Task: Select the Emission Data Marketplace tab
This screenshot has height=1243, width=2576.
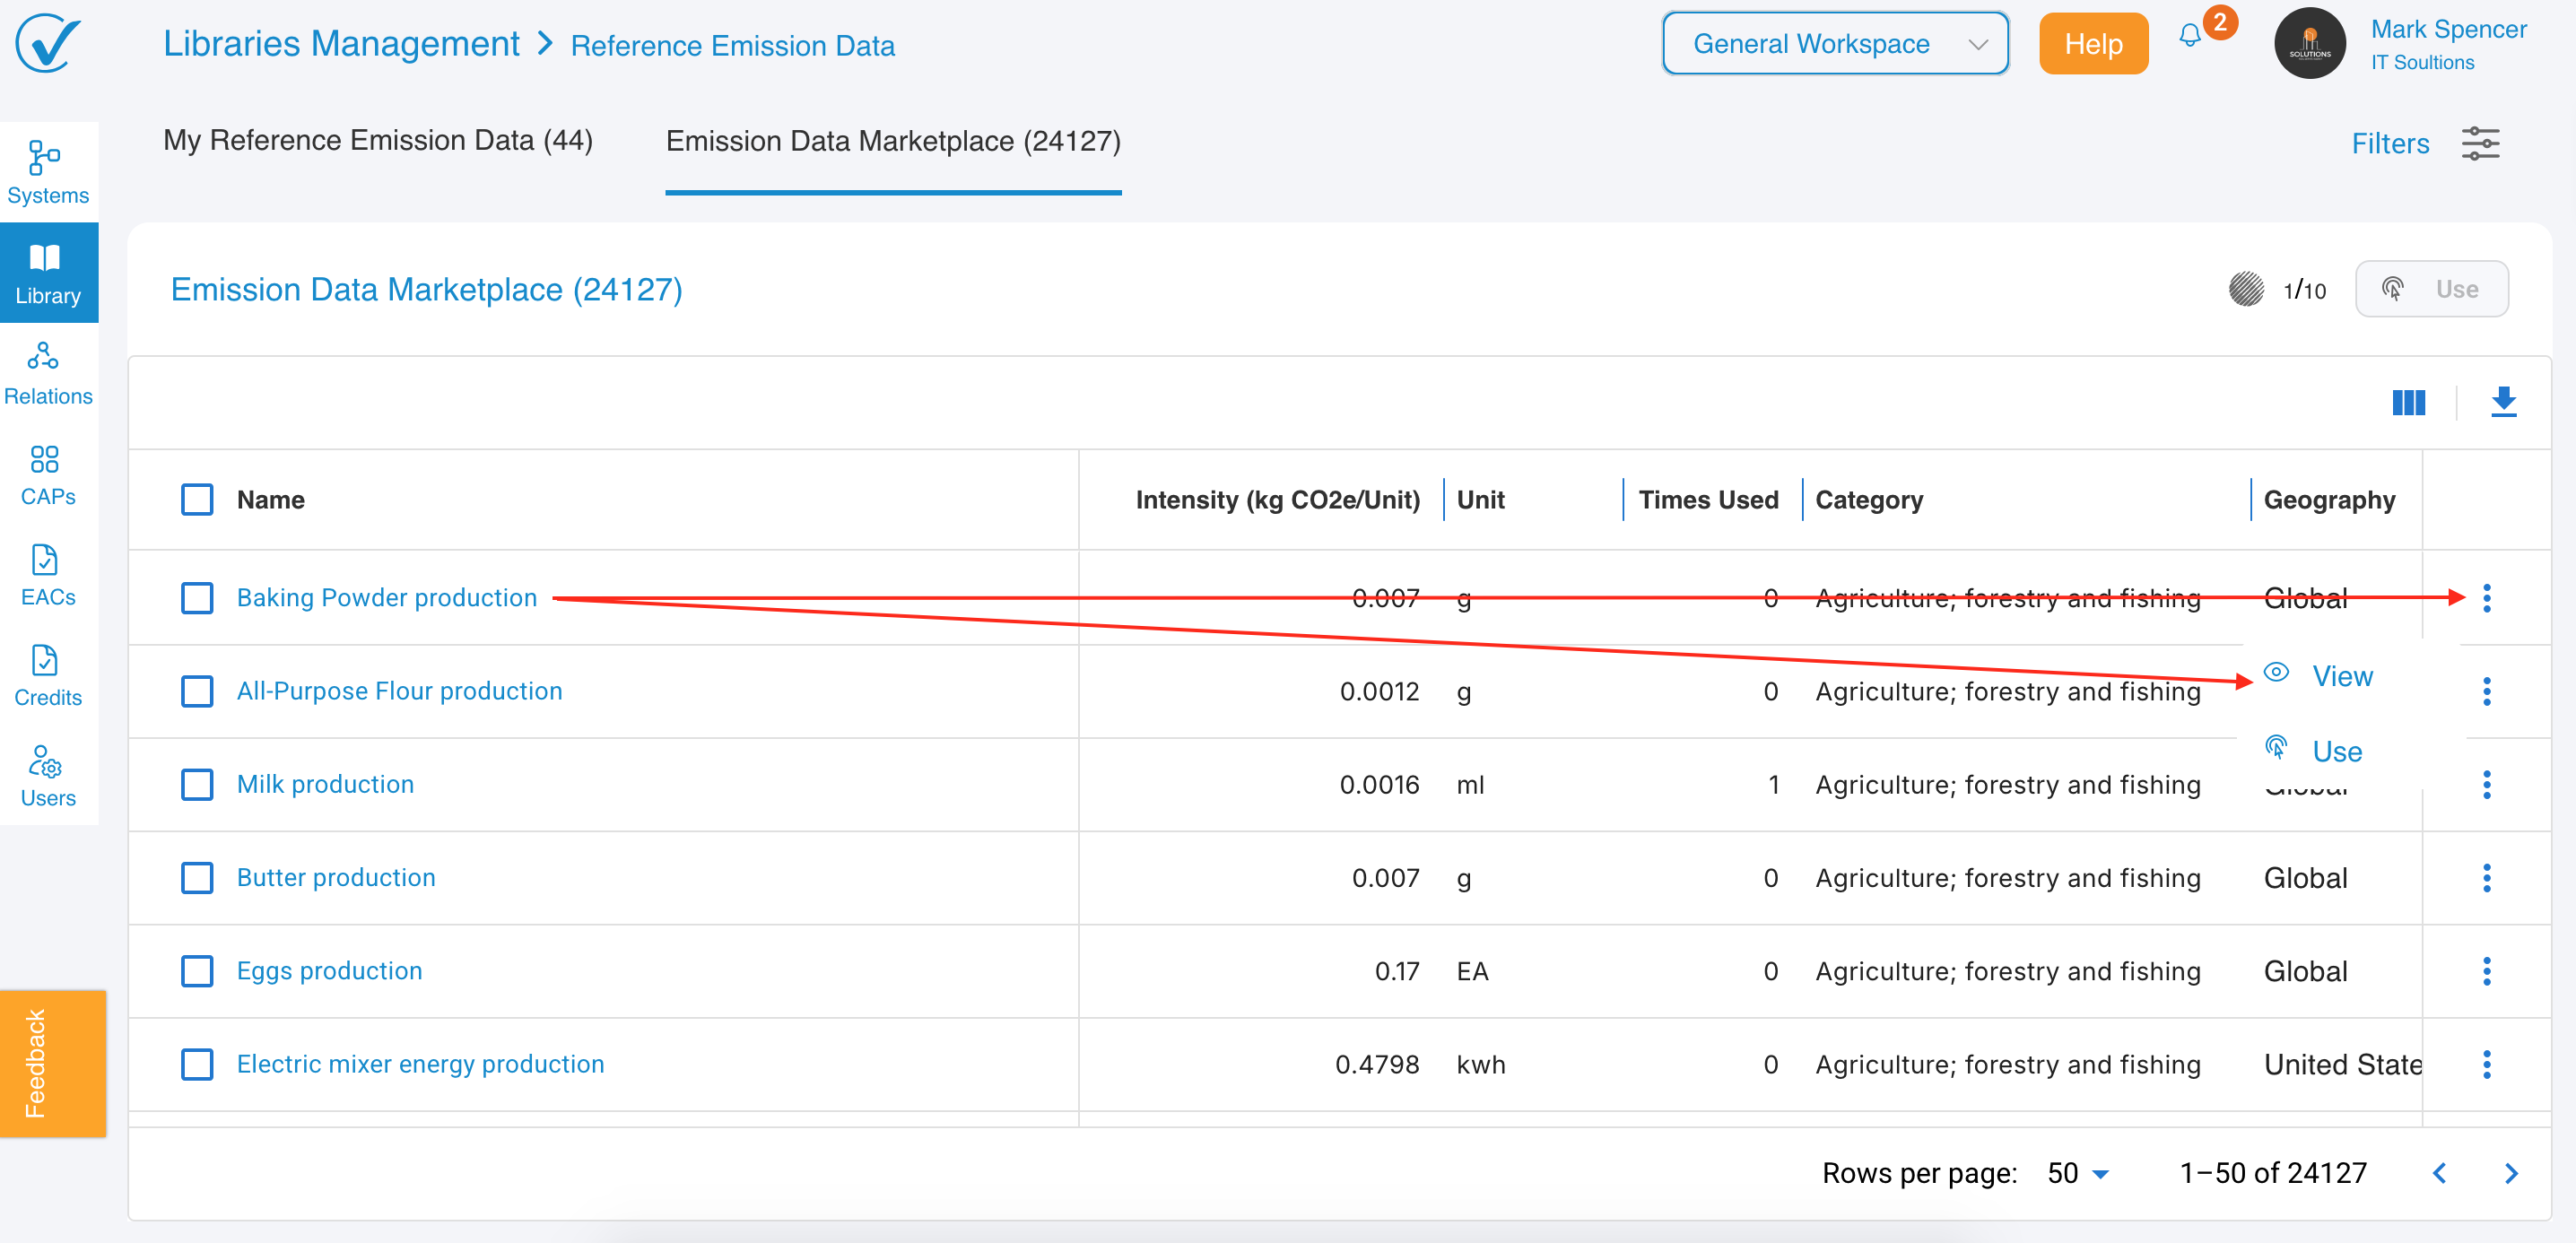Action: pyautogui.click(x=893, y=141)
